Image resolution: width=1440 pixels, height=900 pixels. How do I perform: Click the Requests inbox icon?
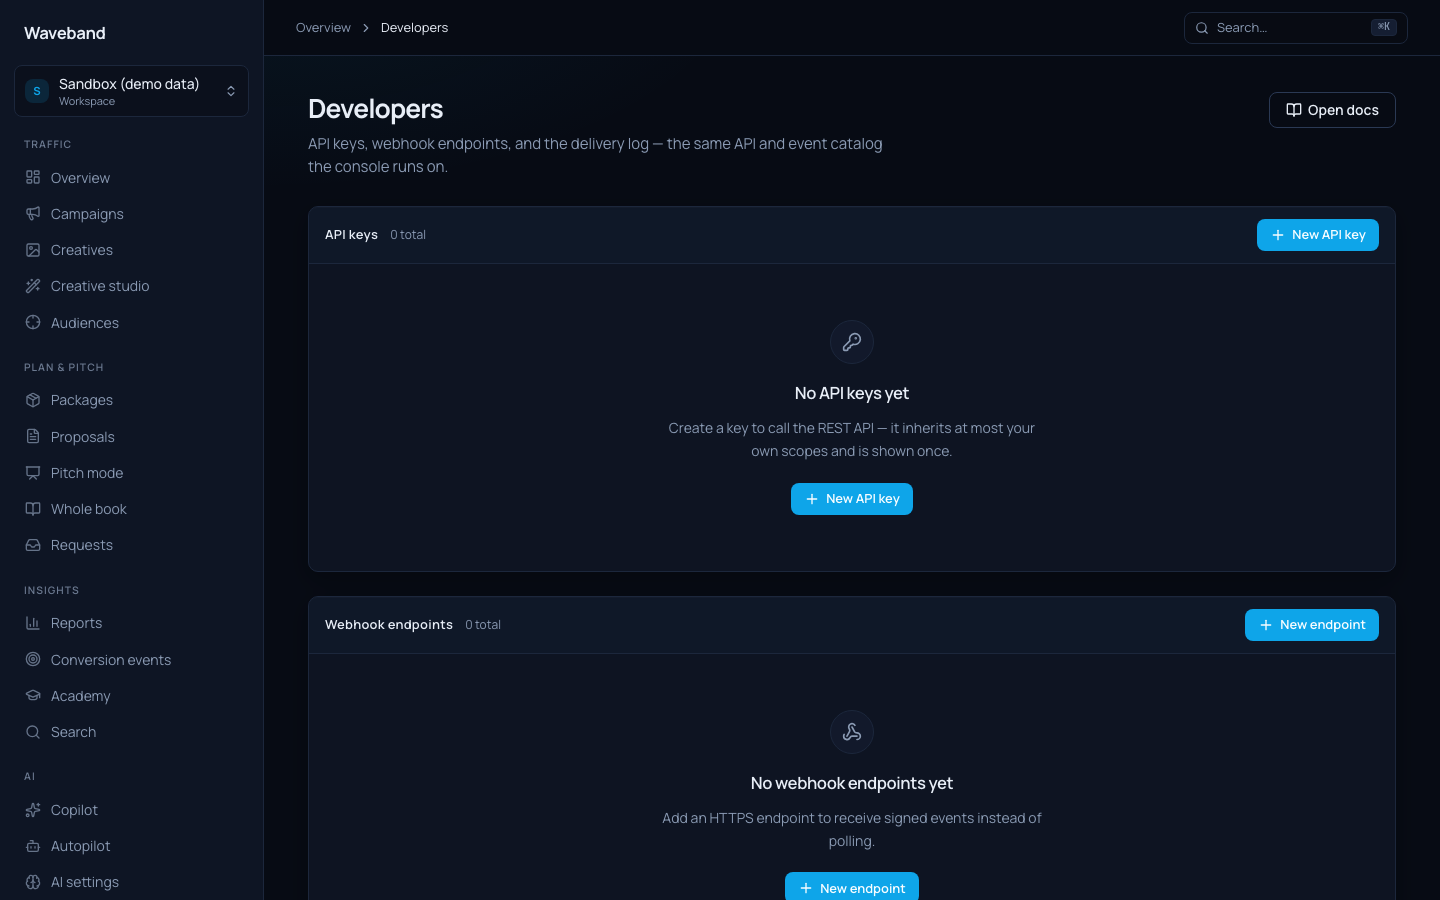33,545
